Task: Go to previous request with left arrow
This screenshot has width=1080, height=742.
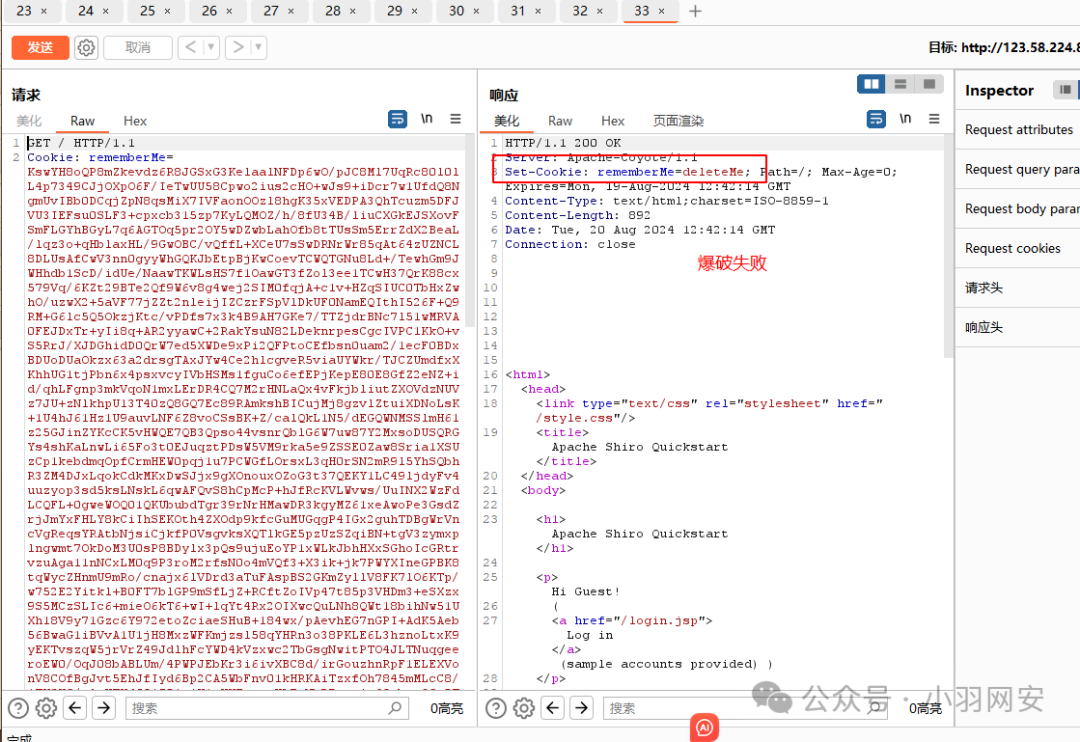Action: pos(191,48)
